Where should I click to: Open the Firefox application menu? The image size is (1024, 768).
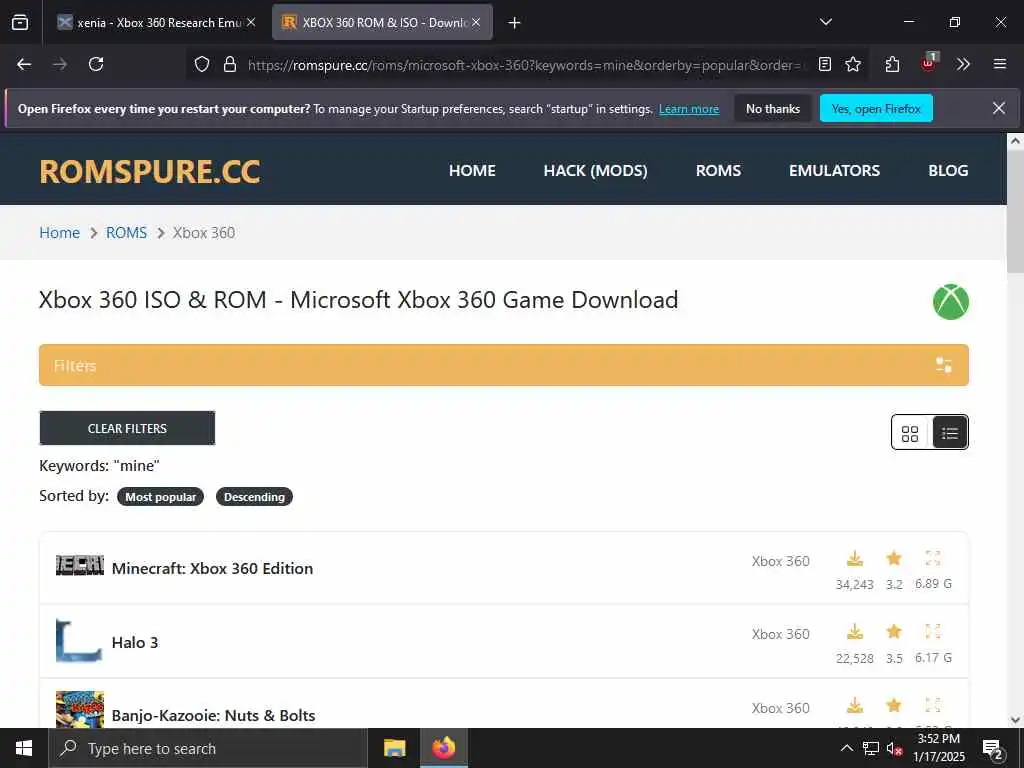point(999,64)
